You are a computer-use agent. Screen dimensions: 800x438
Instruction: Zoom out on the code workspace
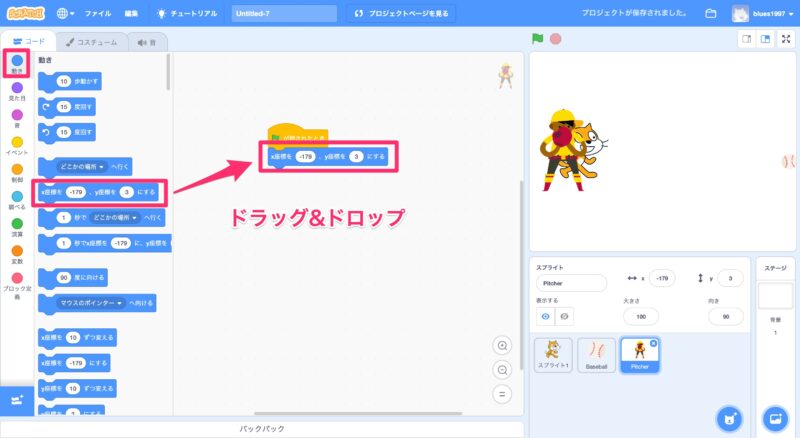(x=503, y=369)
